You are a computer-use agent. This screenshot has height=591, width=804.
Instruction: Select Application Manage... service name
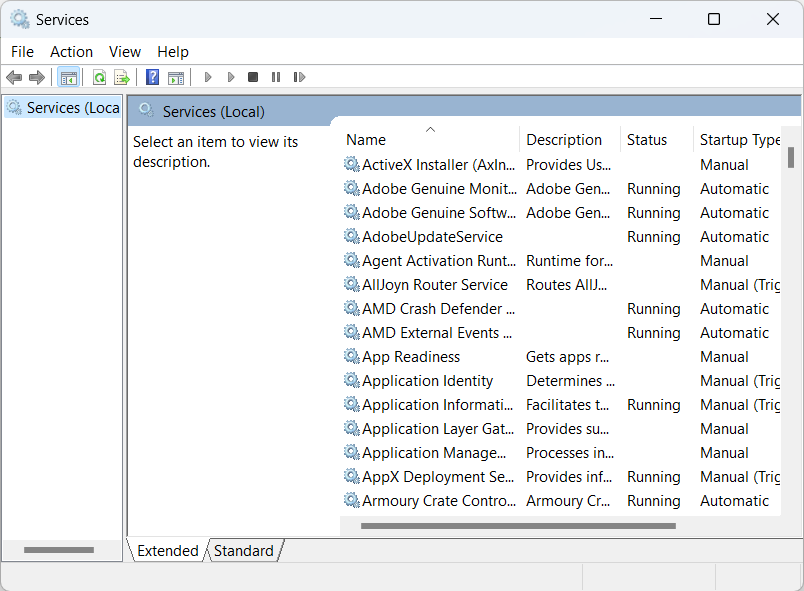434,453
